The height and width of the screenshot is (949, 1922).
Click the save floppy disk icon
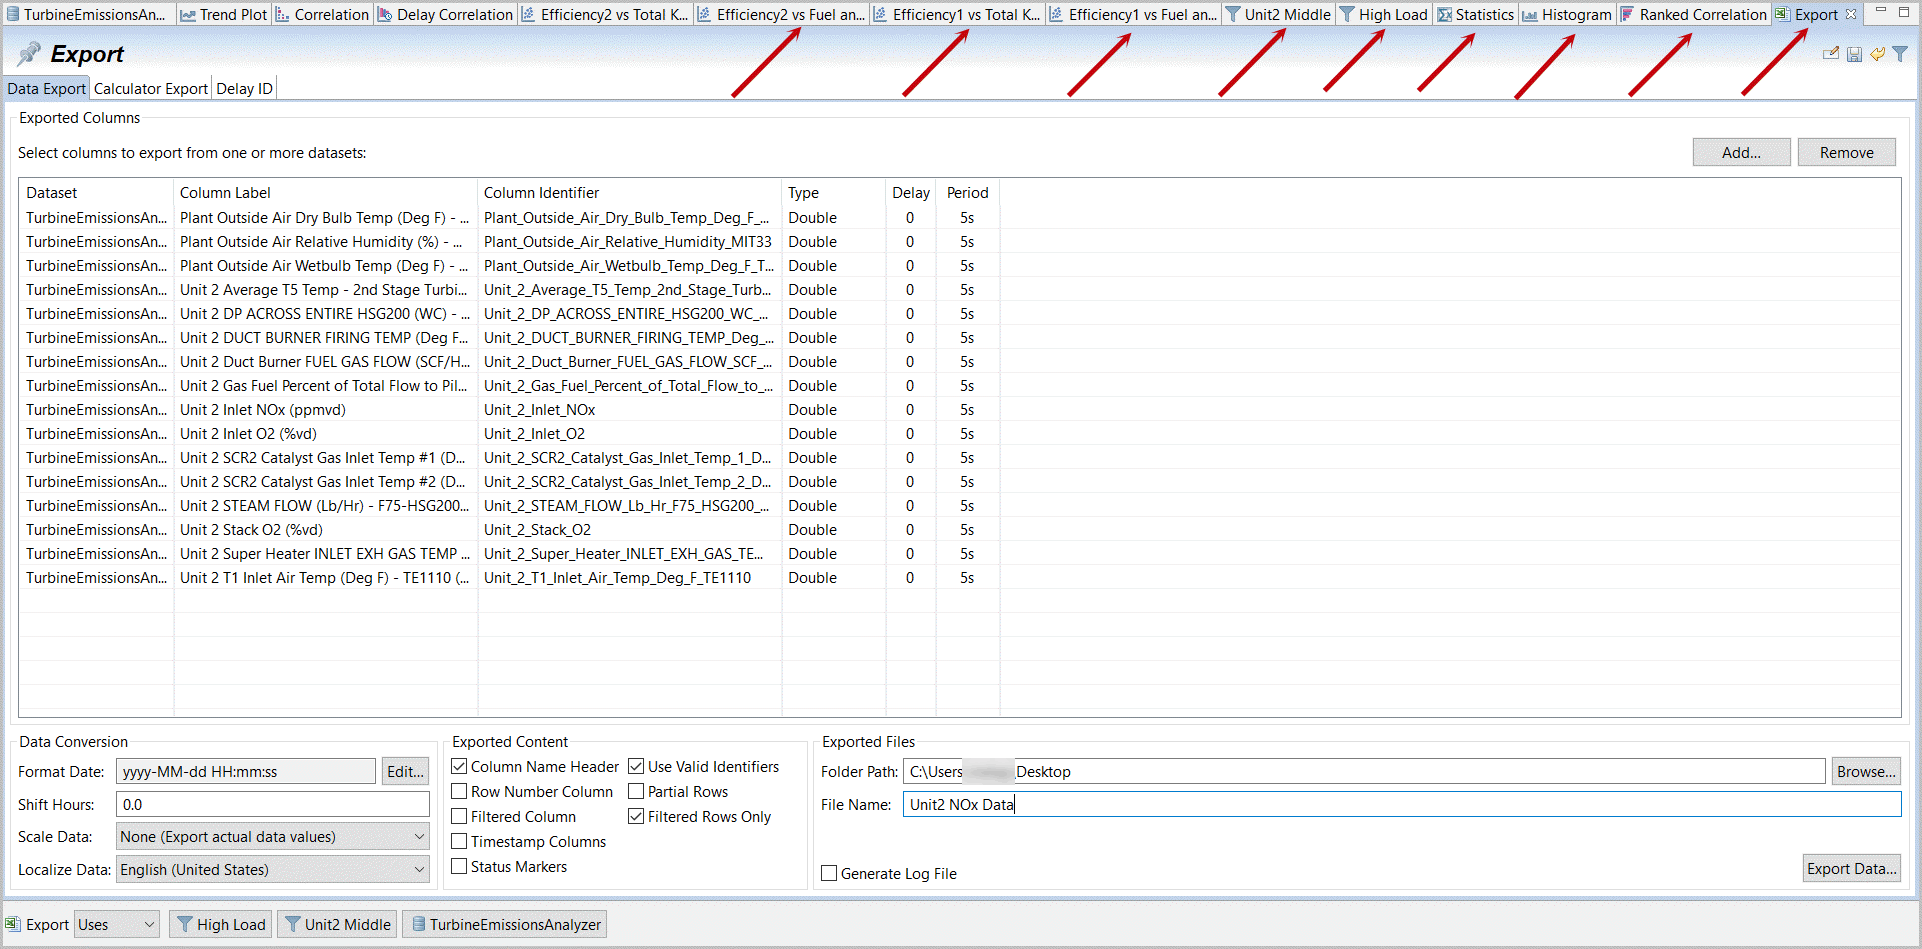(1854, 54)
